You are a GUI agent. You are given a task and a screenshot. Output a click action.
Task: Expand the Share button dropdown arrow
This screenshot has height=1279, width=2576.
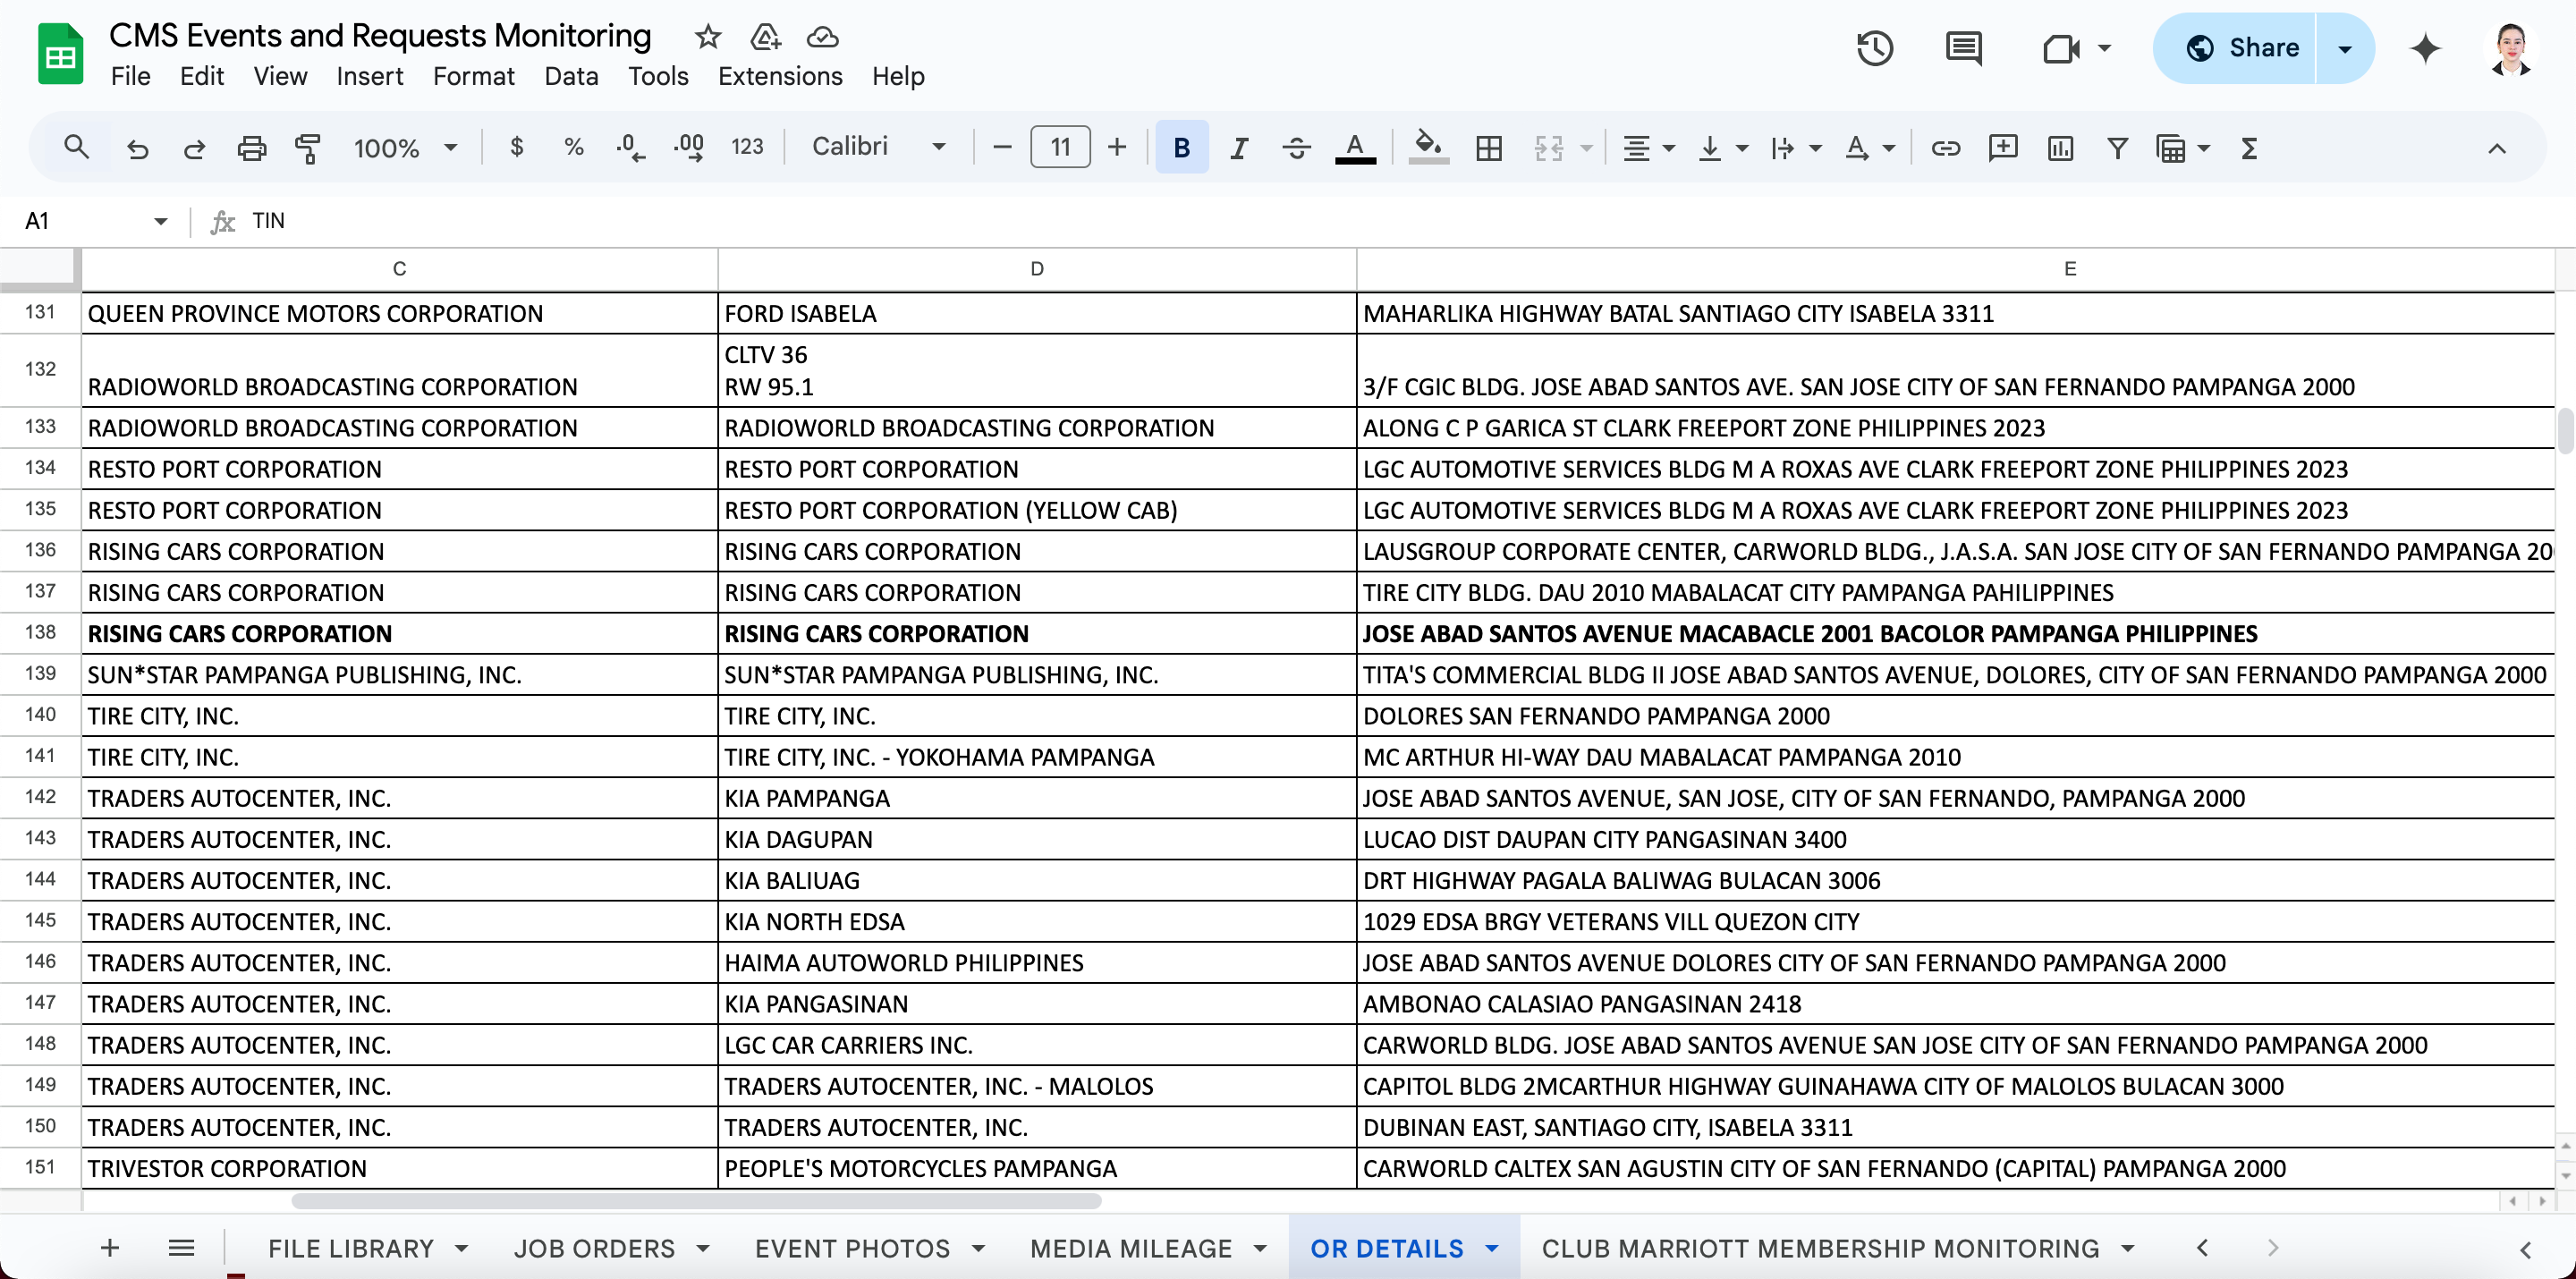(x=2345, y=48)
